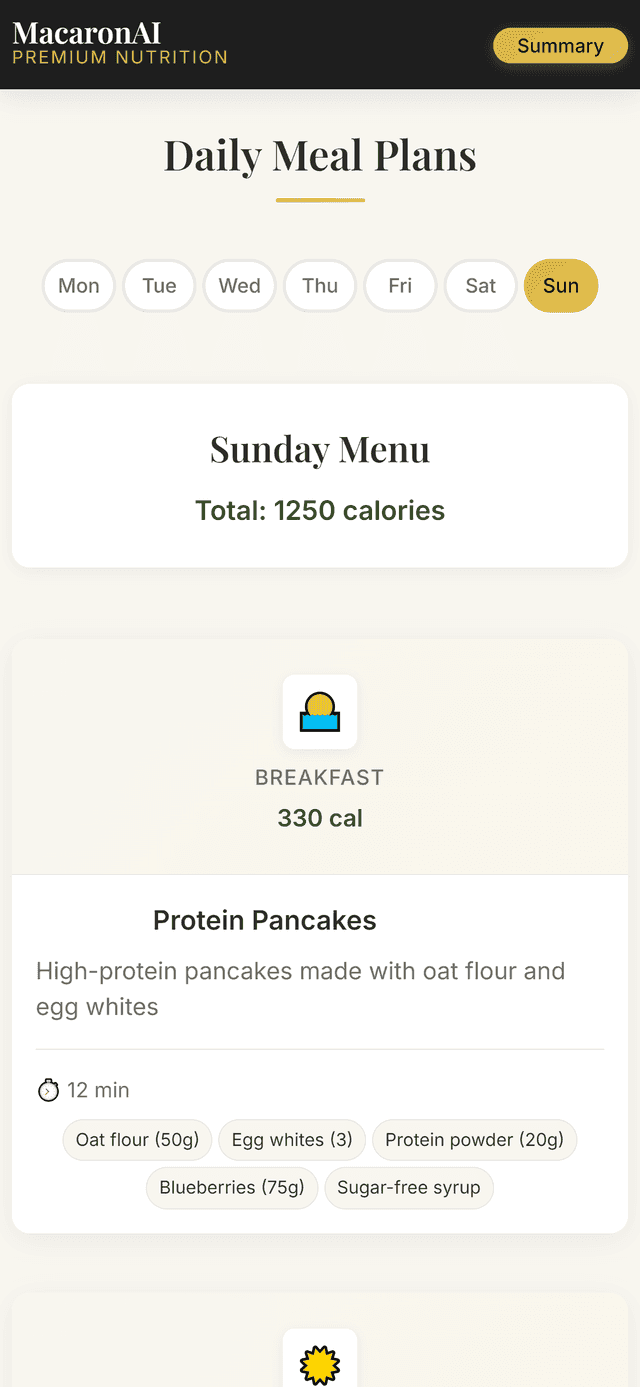The width and height of the screenshot is (640, 1387).
Task: Open the Summary panel
Action: tap(559, 45)
